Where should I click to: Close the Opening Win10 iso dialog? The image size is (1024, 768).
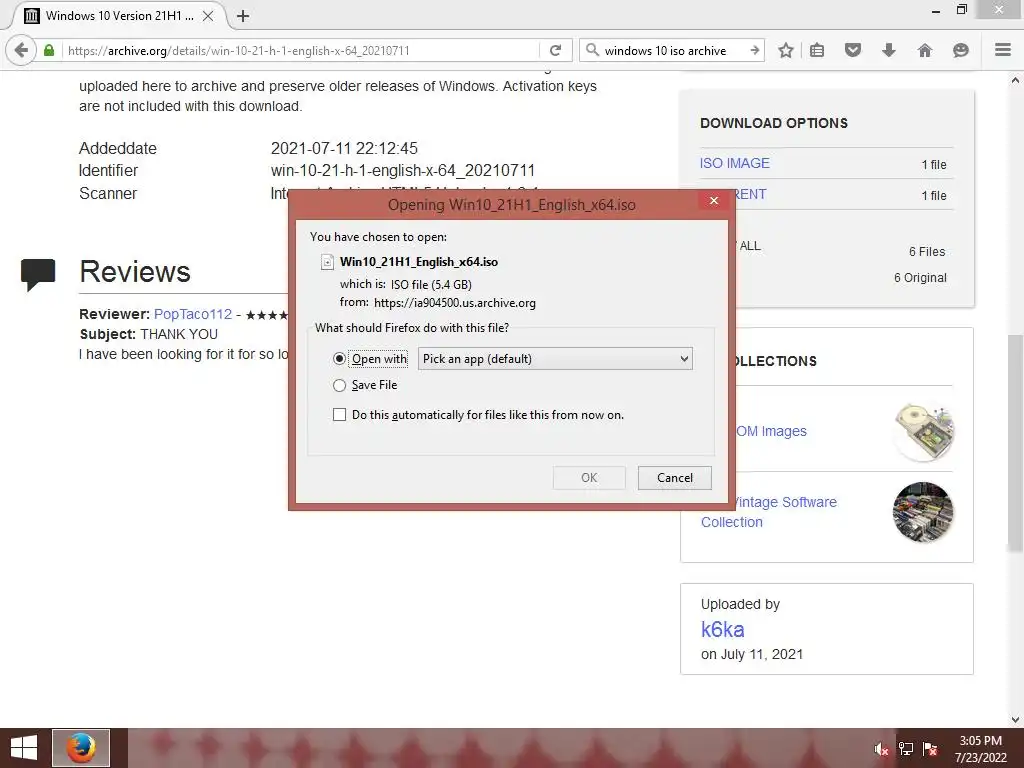[714, 200]
